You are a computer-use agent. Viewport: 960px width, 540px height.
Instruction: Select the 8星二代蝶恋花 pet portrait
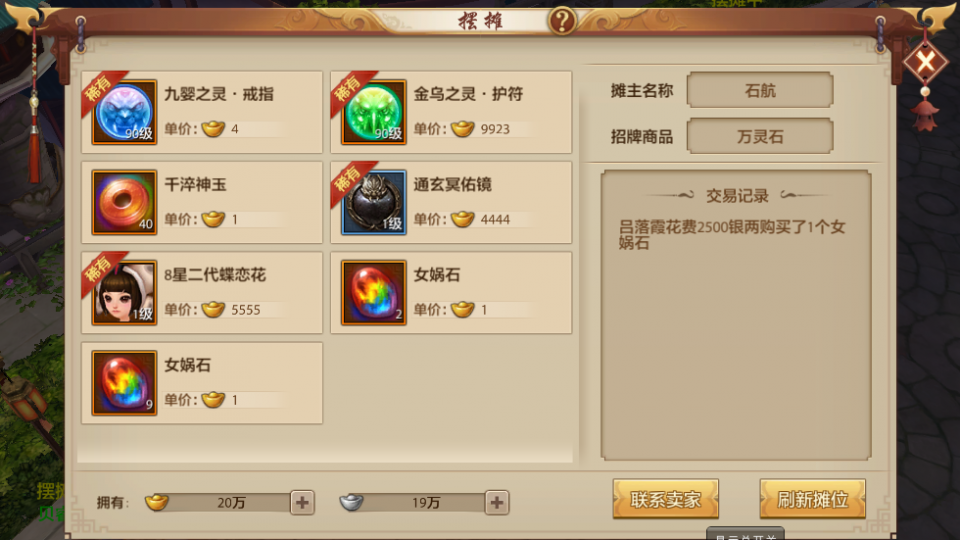click(124, 293)
